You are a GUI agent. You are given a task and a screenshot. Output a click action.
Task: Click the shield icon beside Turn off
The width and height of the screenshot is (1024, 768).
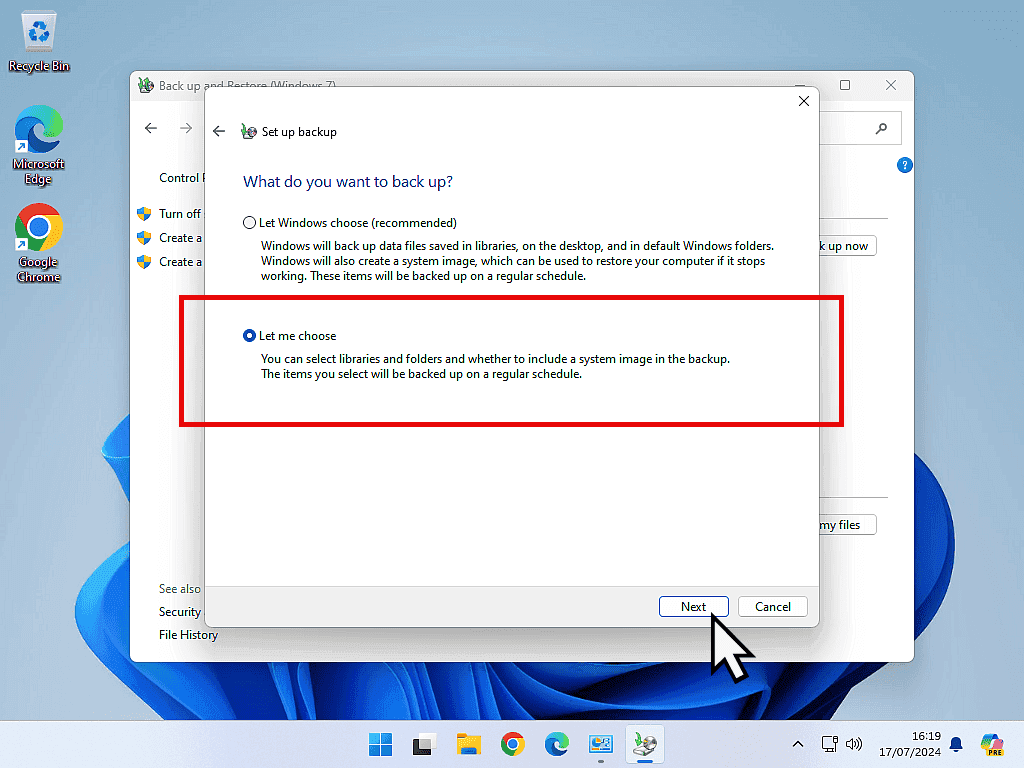coord(144,214)
